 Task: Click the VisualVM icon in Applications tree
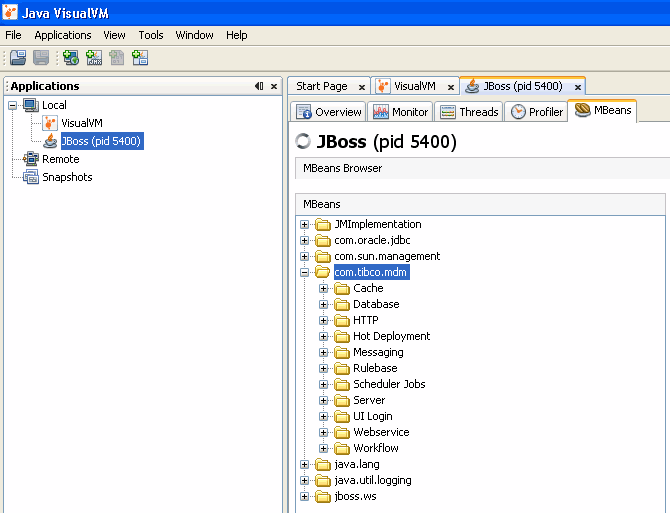(x=50, y=123)
